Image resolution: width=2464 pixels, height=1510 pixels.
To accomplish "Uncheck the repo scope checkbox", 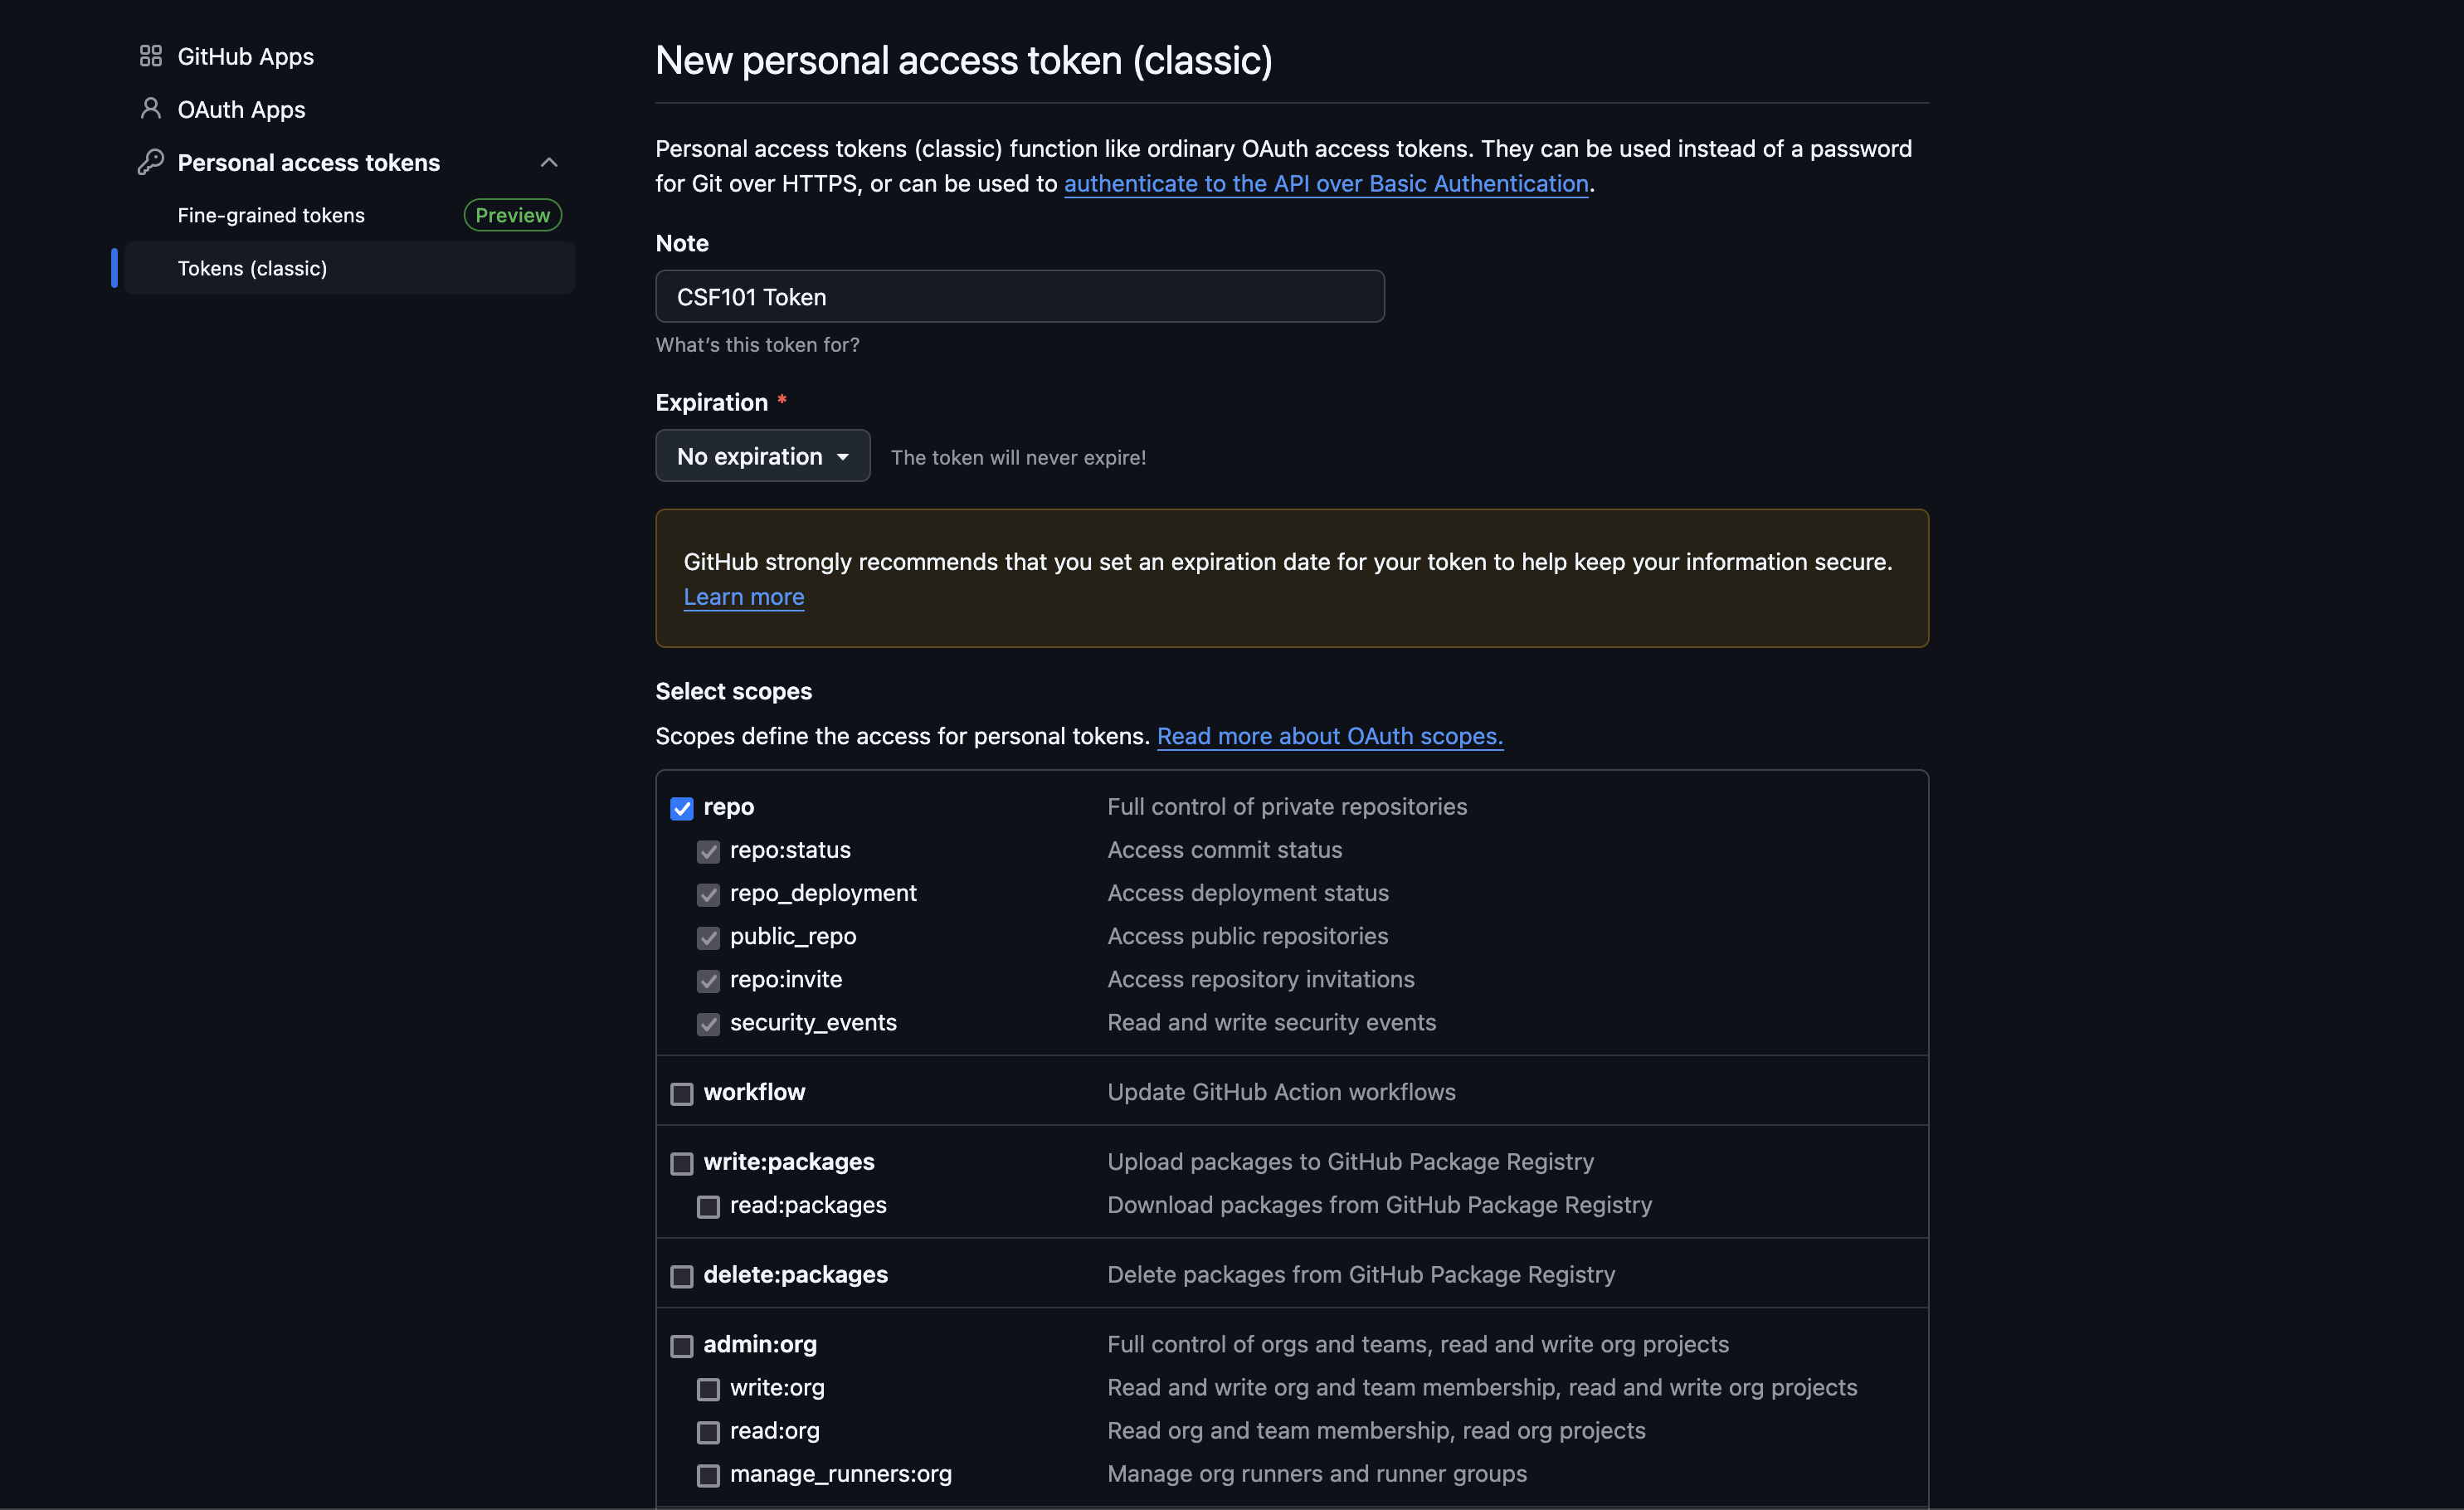I will 681,808.
